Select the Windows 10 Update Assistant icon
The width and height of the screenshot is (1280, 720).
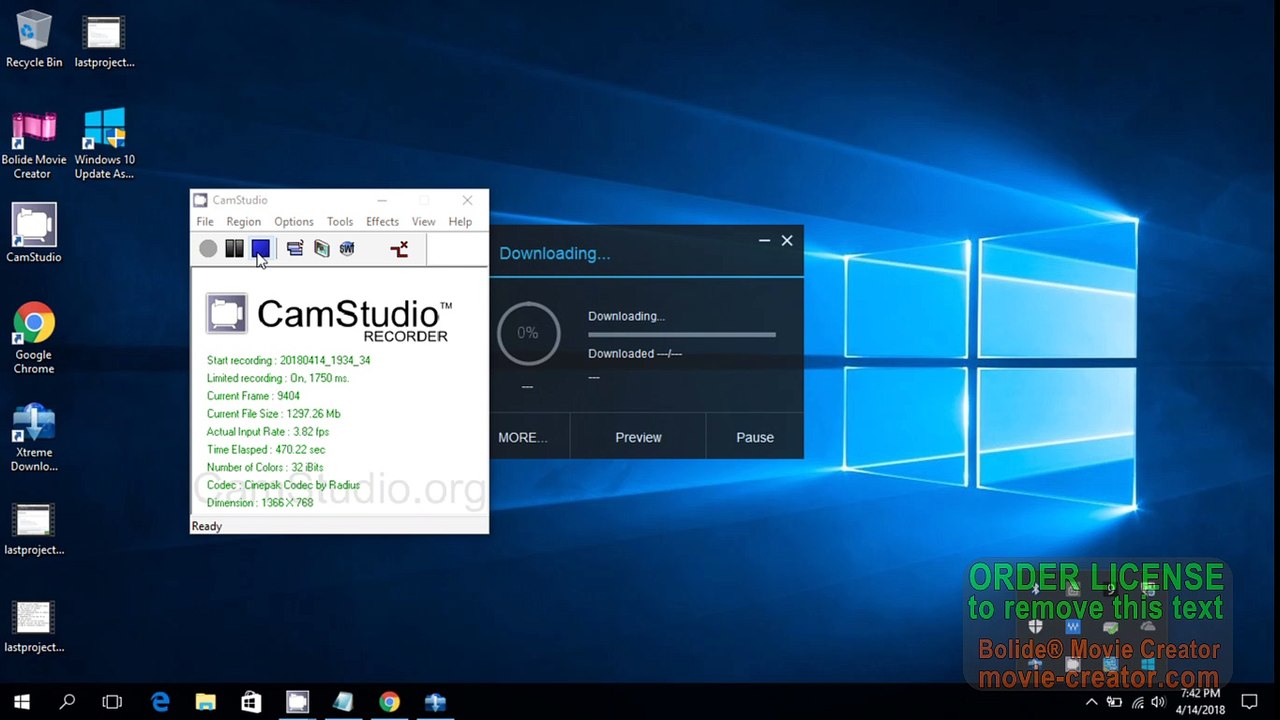coord(104,145)
